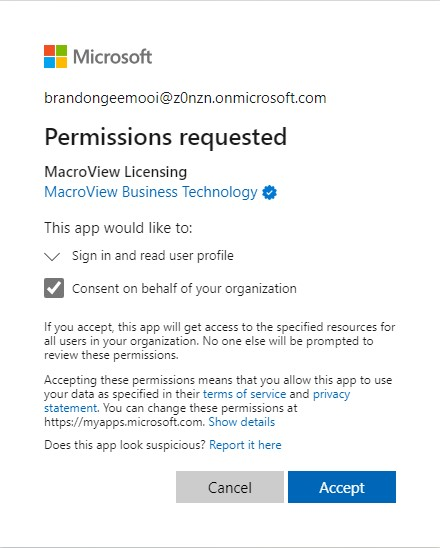Click the blue verified publisher badge

pyautogui.click(x=269, y=193)
